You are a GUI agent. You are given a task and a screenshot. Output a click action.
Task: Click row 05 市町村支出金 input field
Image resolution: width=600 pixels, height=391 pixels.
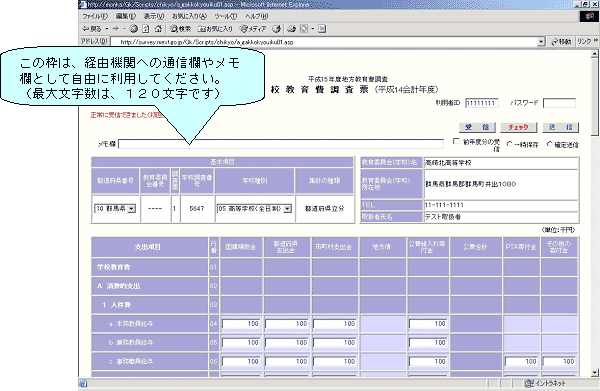point(334,342)
